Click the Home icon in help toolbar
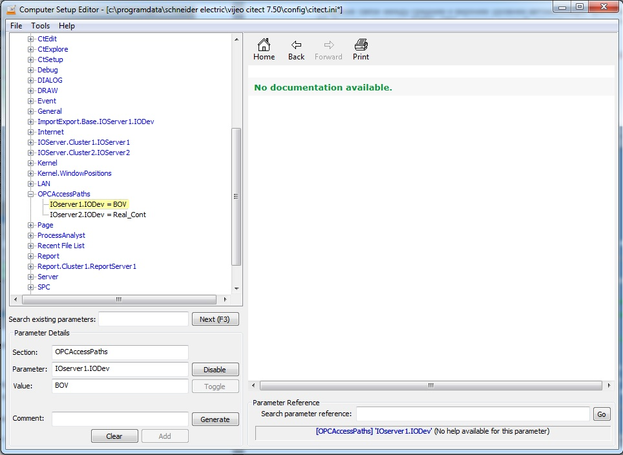 pos(264,49)
